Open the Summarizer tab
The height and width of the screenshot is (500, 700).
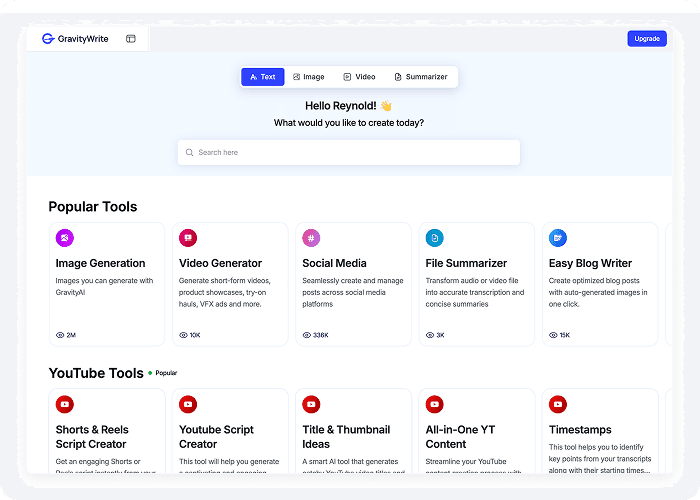[421, 77]
